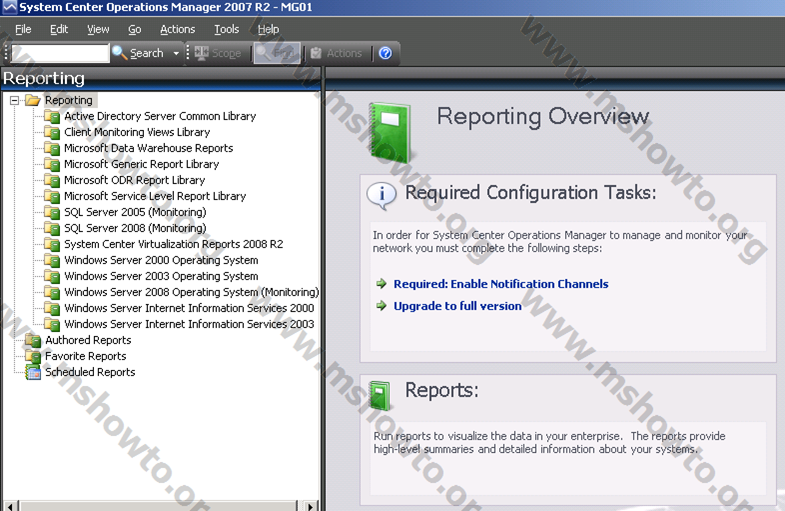Click Required: Enable Notification Channels link

pyautogui.click(x=501, y=284)
